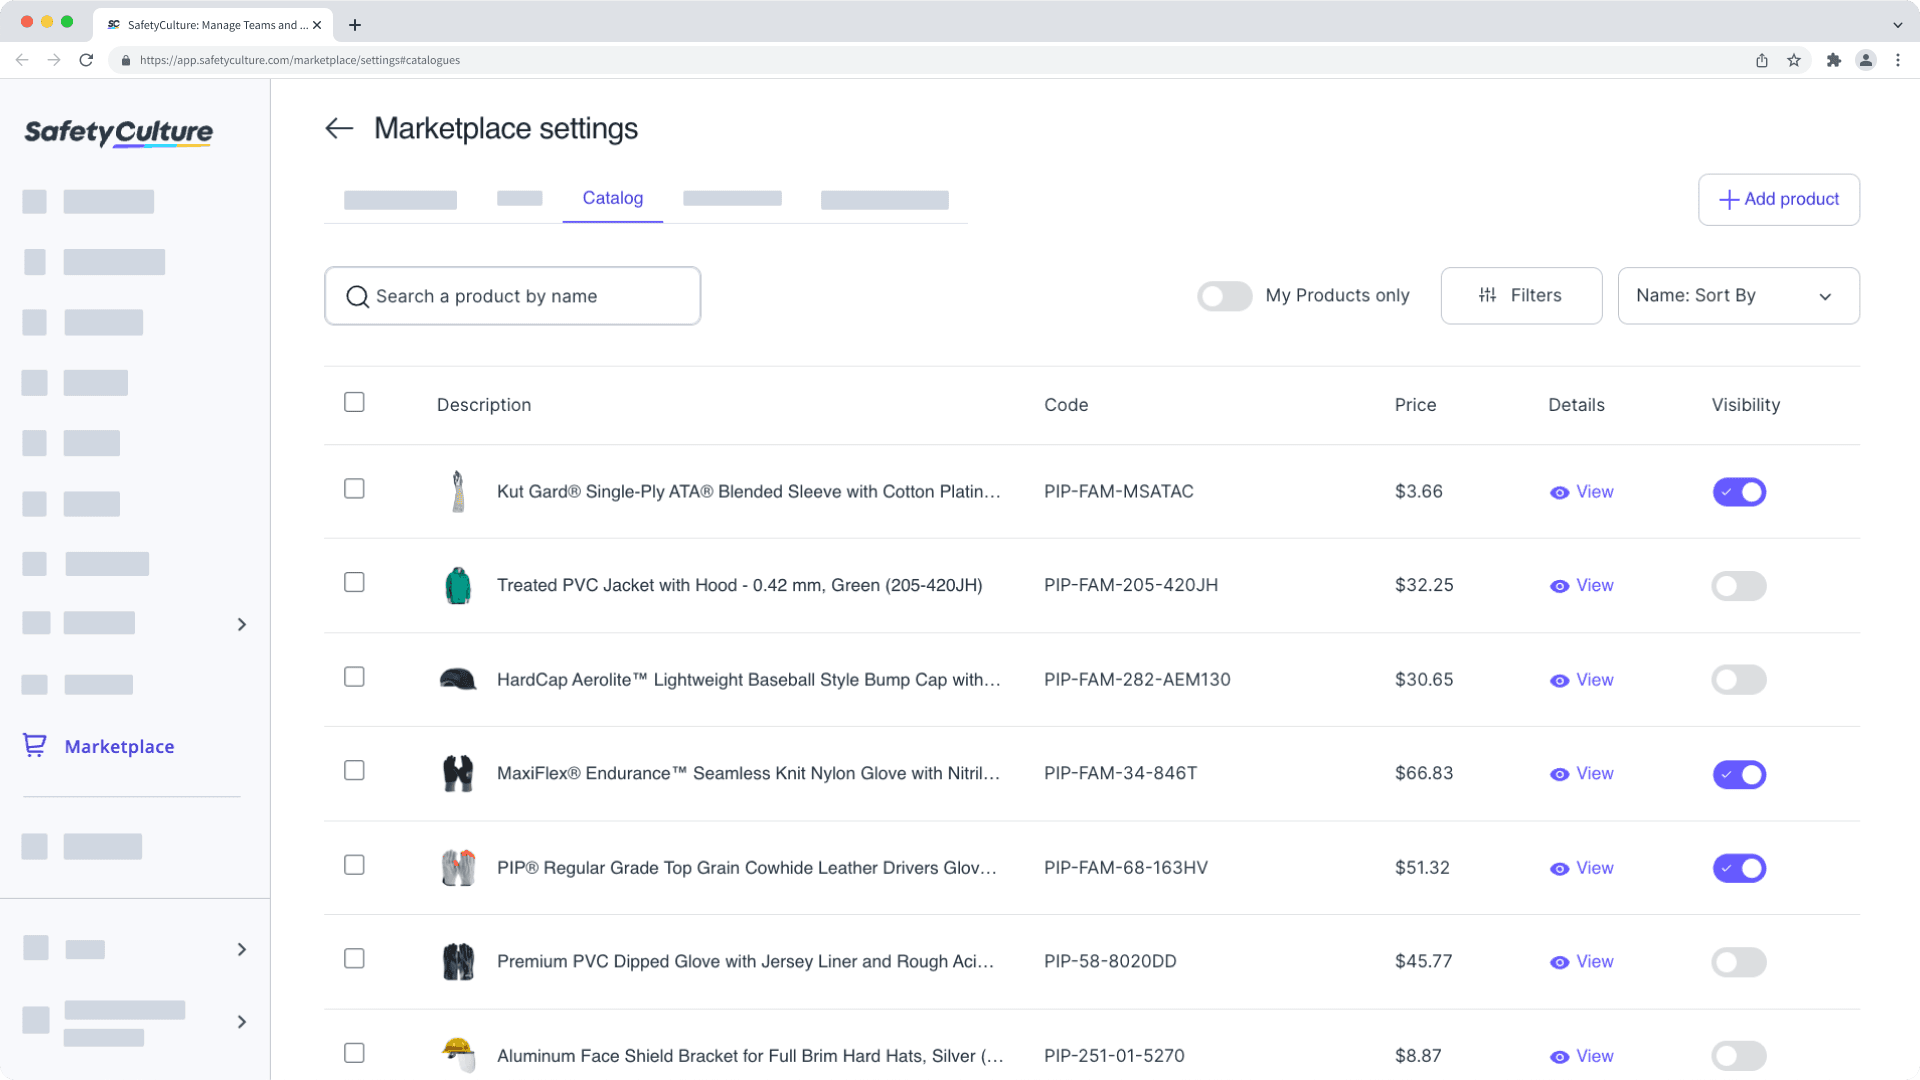
Task: Tick the select-all checkbox in table header
Action: [x=354, y=402]
